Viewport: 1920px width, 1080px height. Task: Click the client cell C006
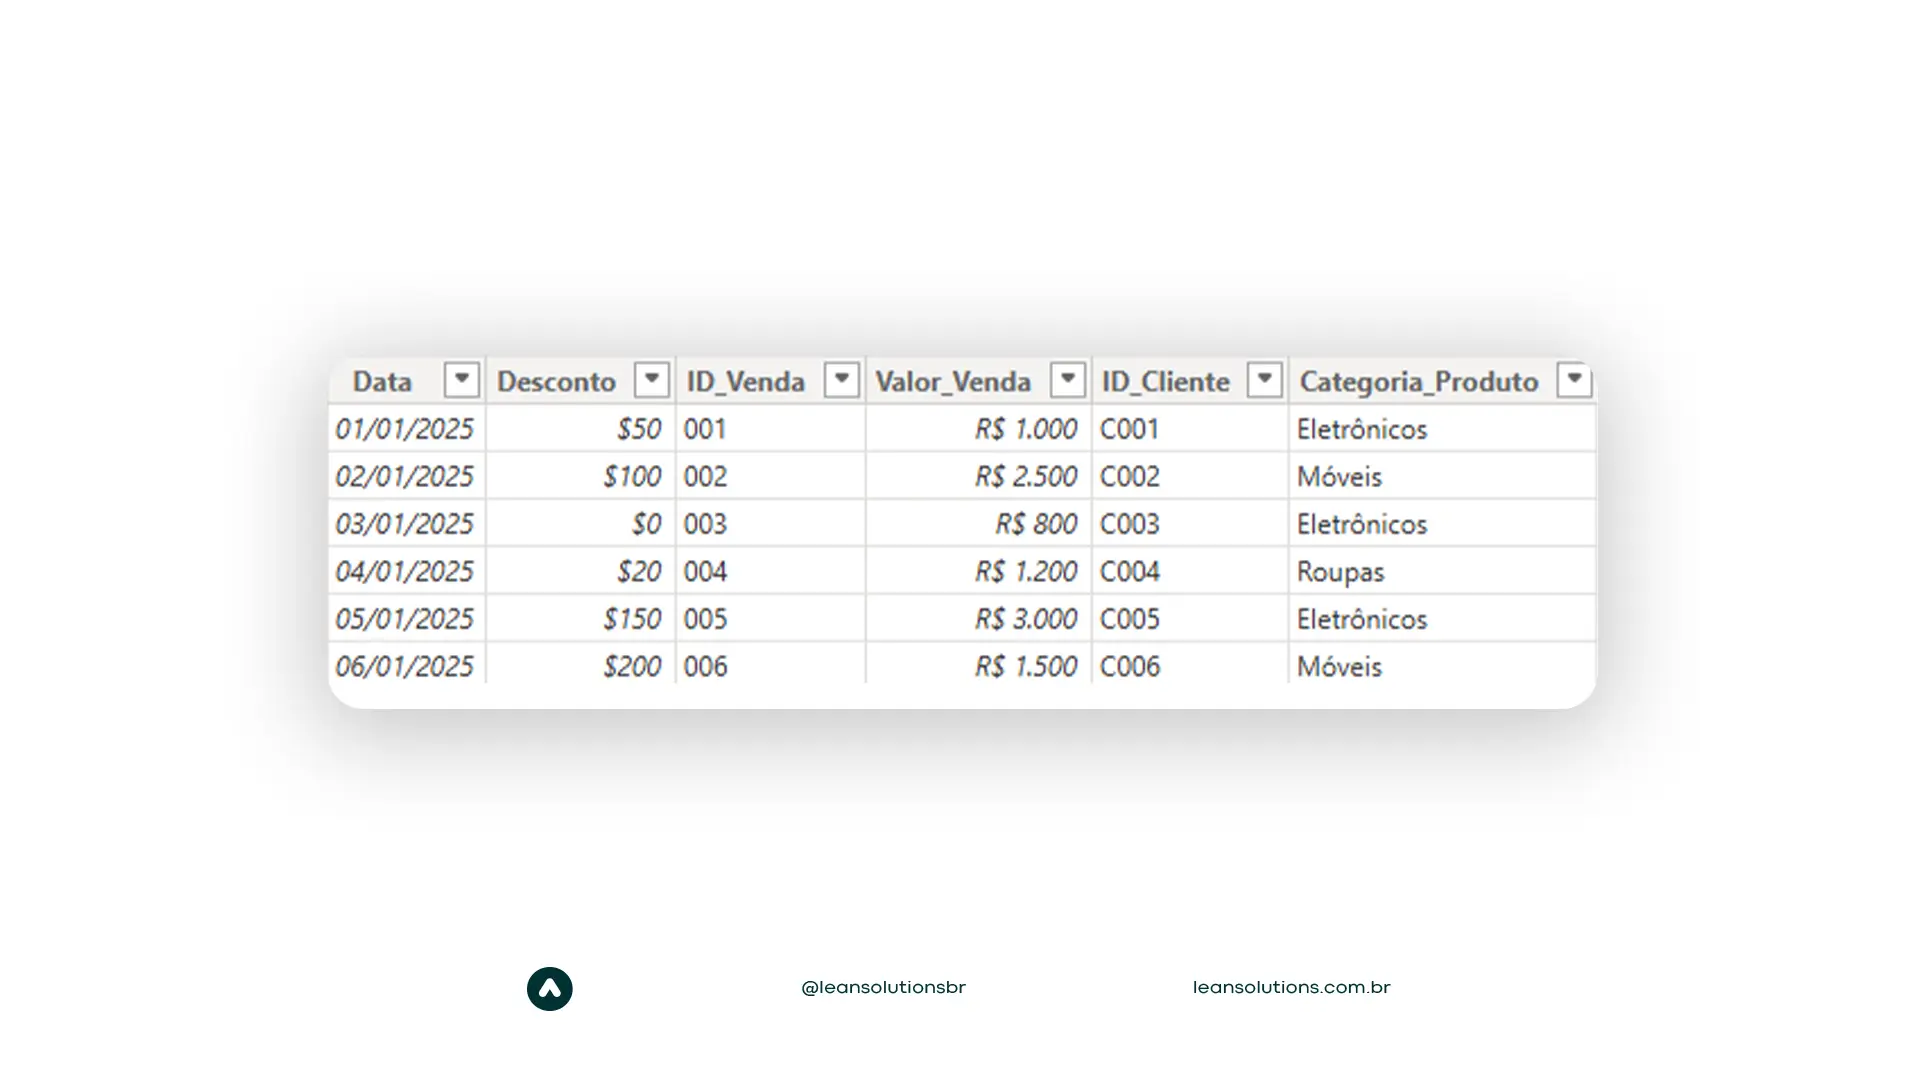1190,665
